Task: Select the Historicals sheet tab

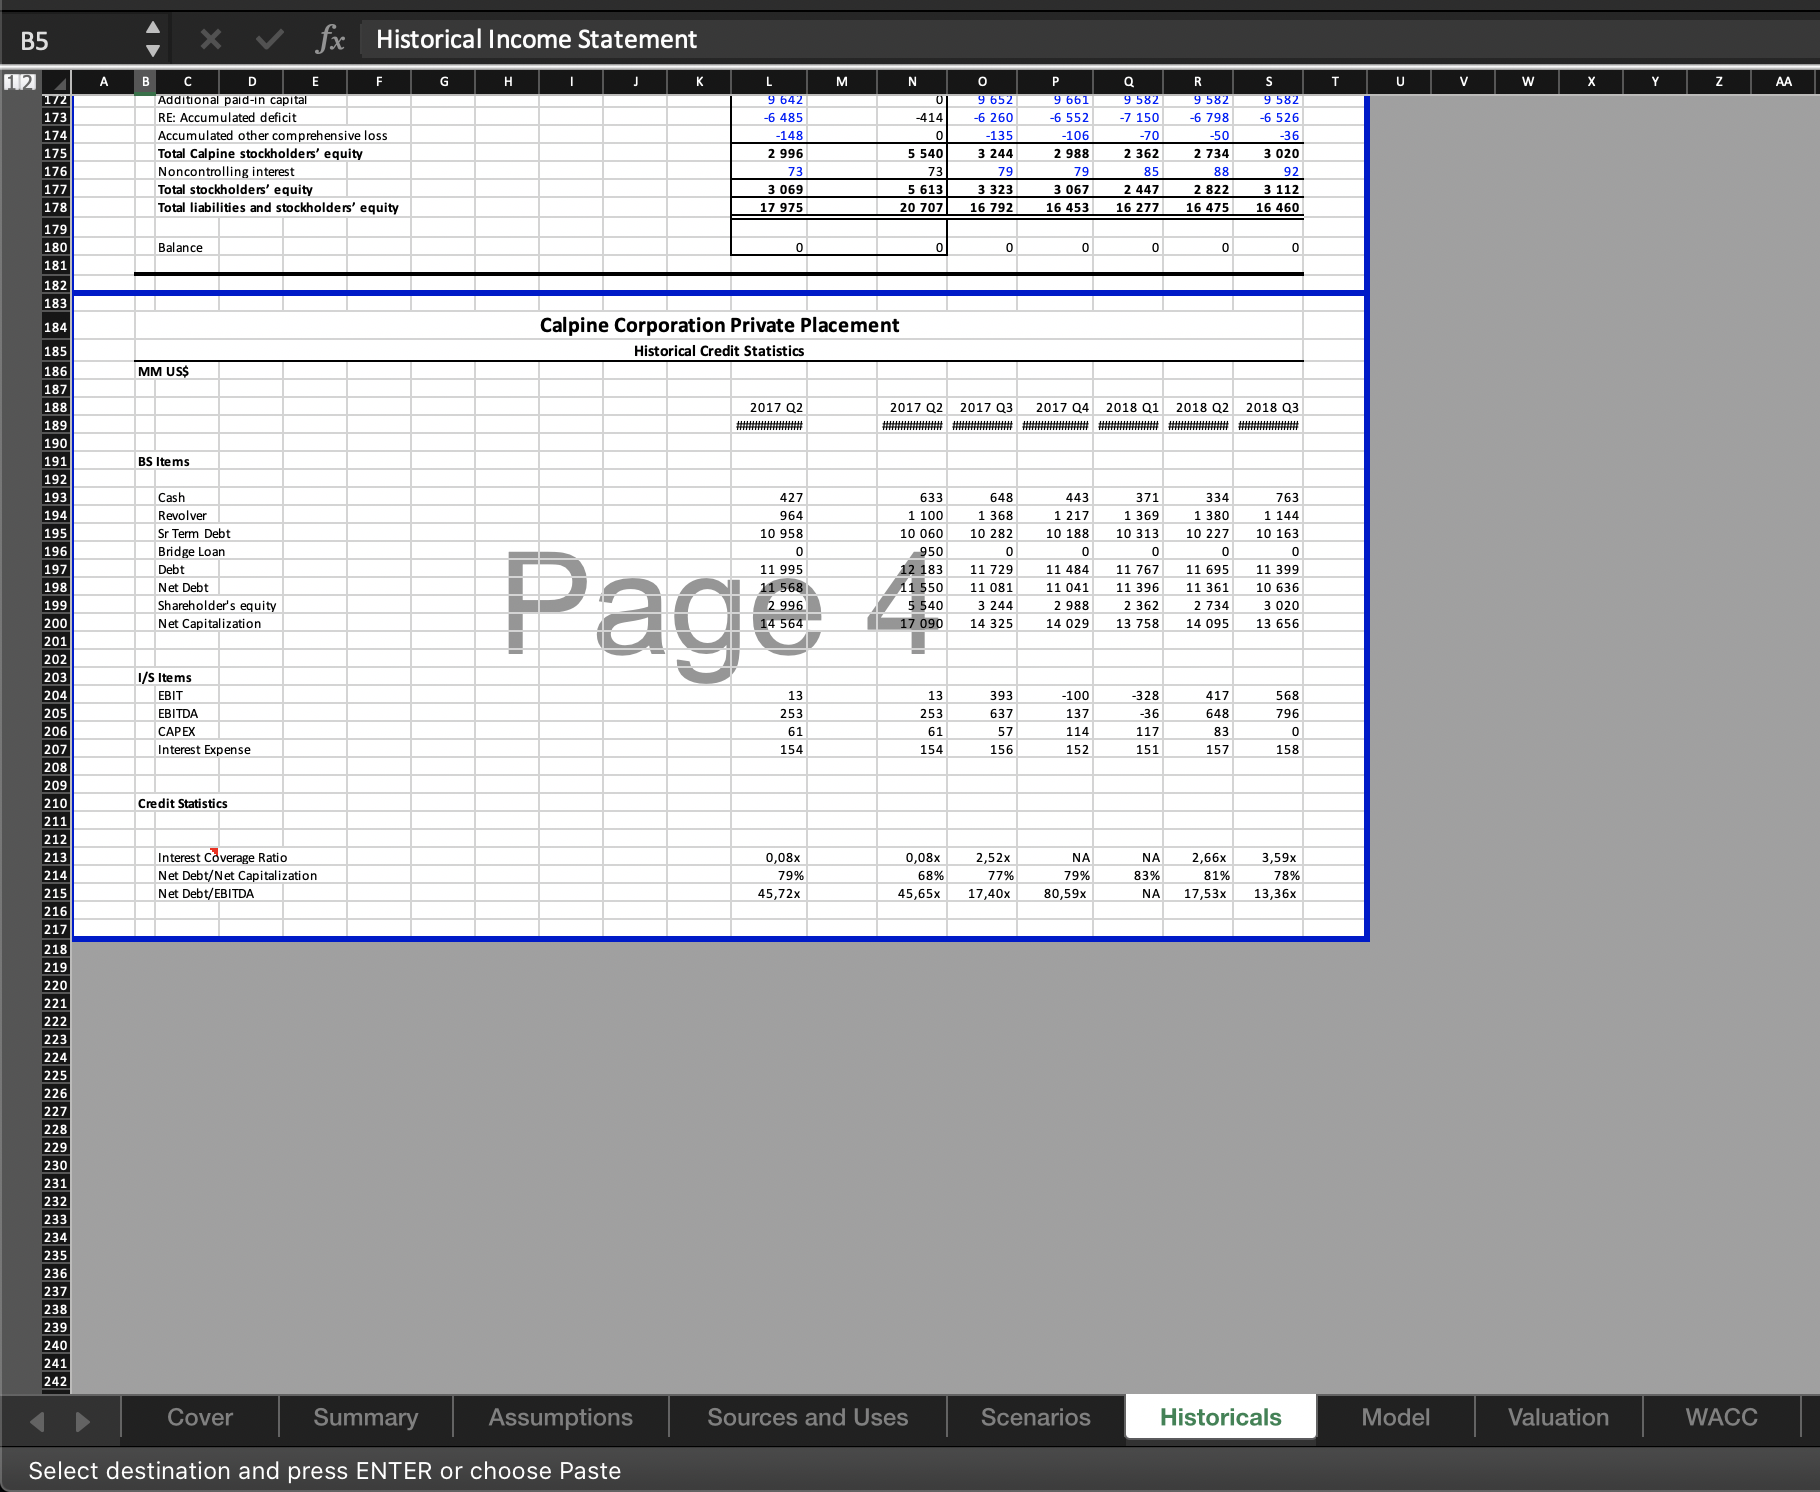Action: pyautogui.click(x=1220, y=1417)
